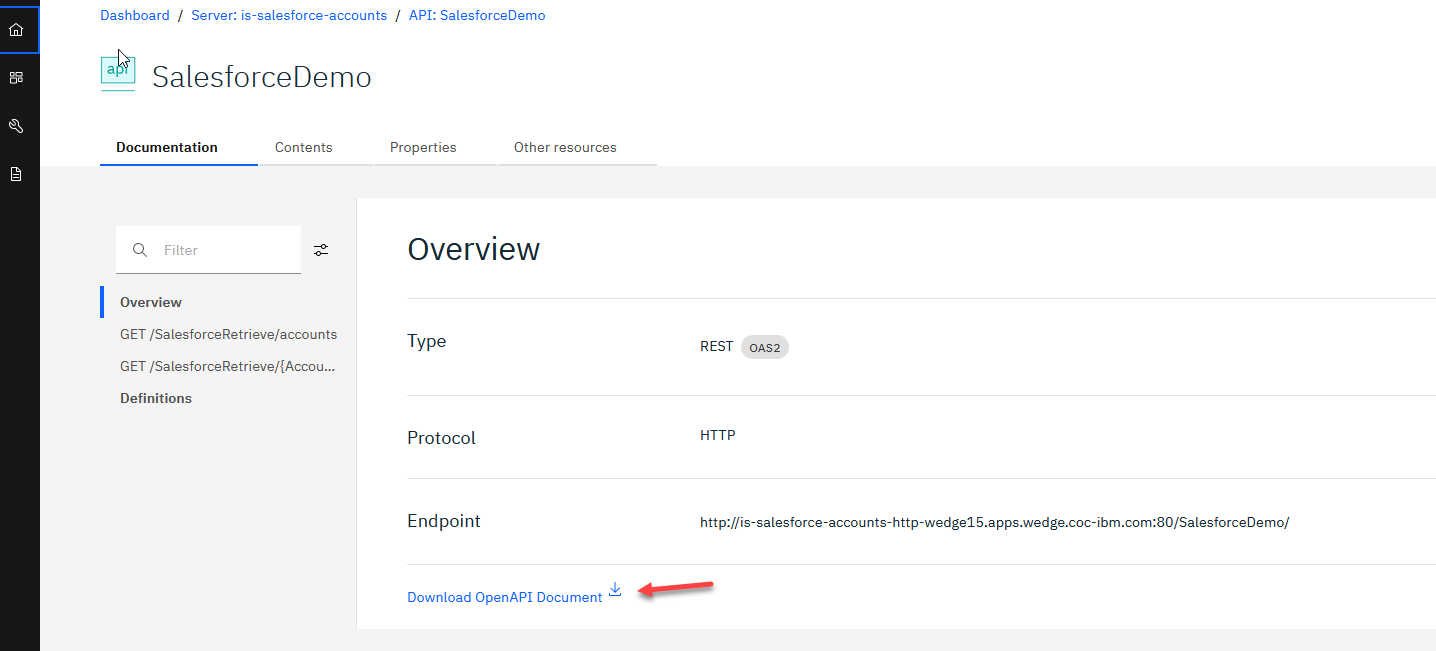Open the document icon in left sidebar
Image resolution: width=1436 pixels, height=651 pixels.
click(16, 174)
